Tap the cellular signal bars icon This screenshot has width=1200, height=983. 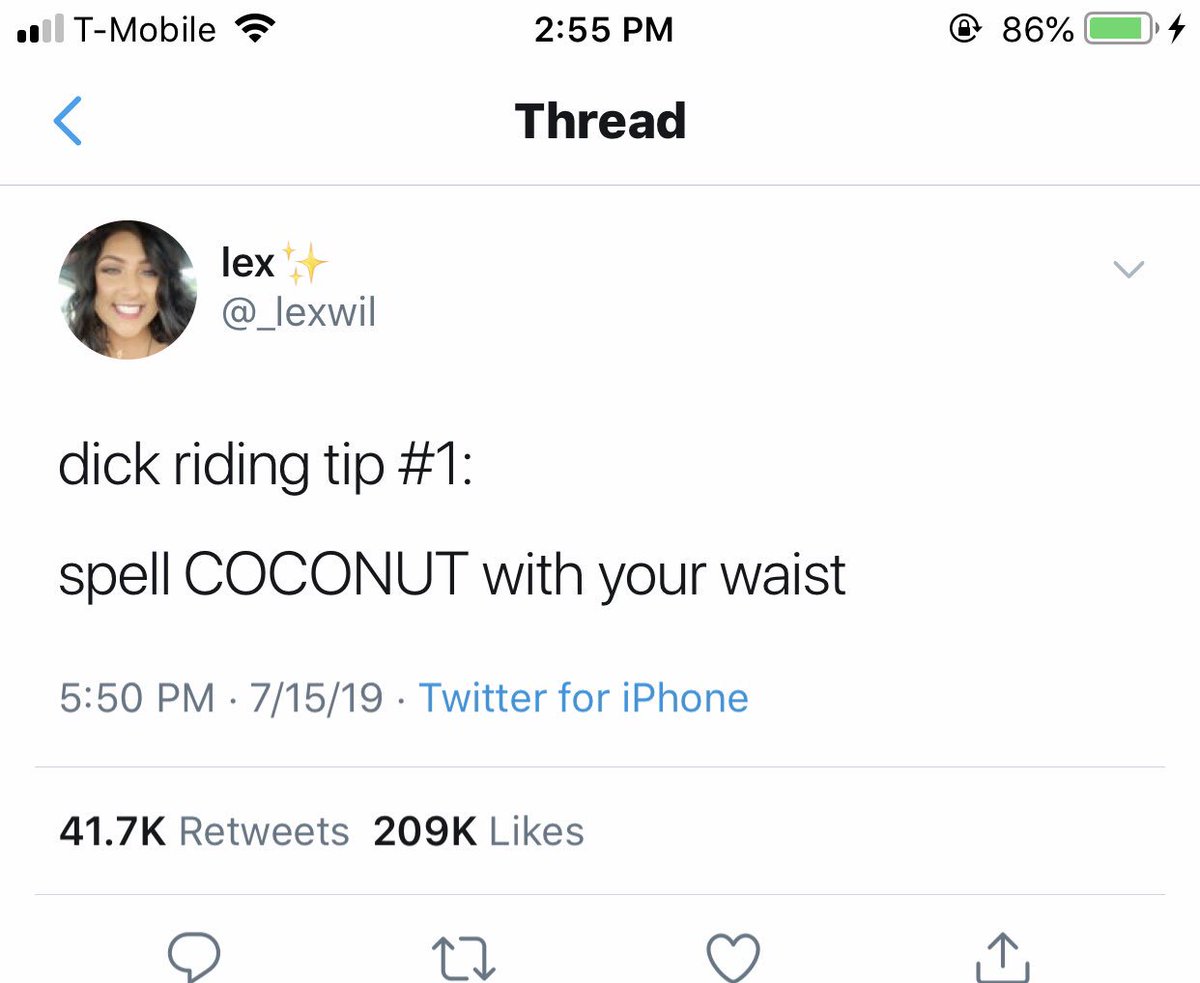(x=39, y=32)
